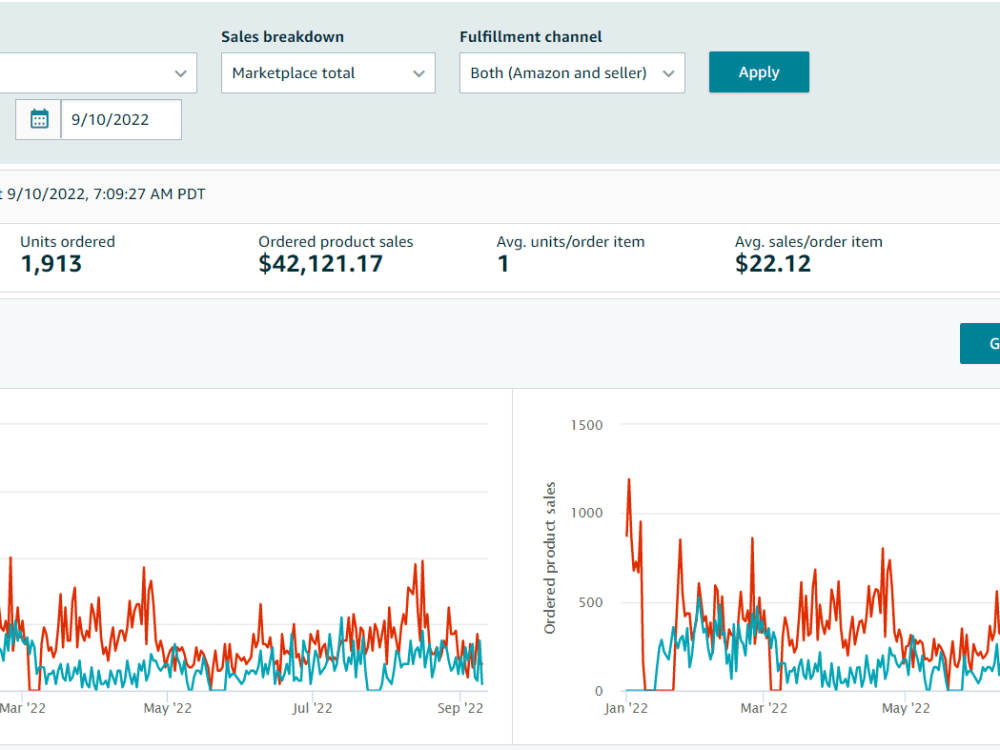Open the calendar date picker icon
Viewport: 1000px width, 750px height.
[x=39, y=119]
